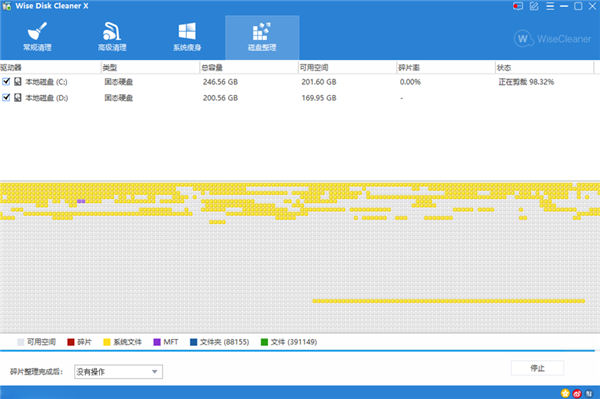Viewport: 600px width, 399px height.
Task: Click the WiseCleaner logo link
Action: point(553,39)
